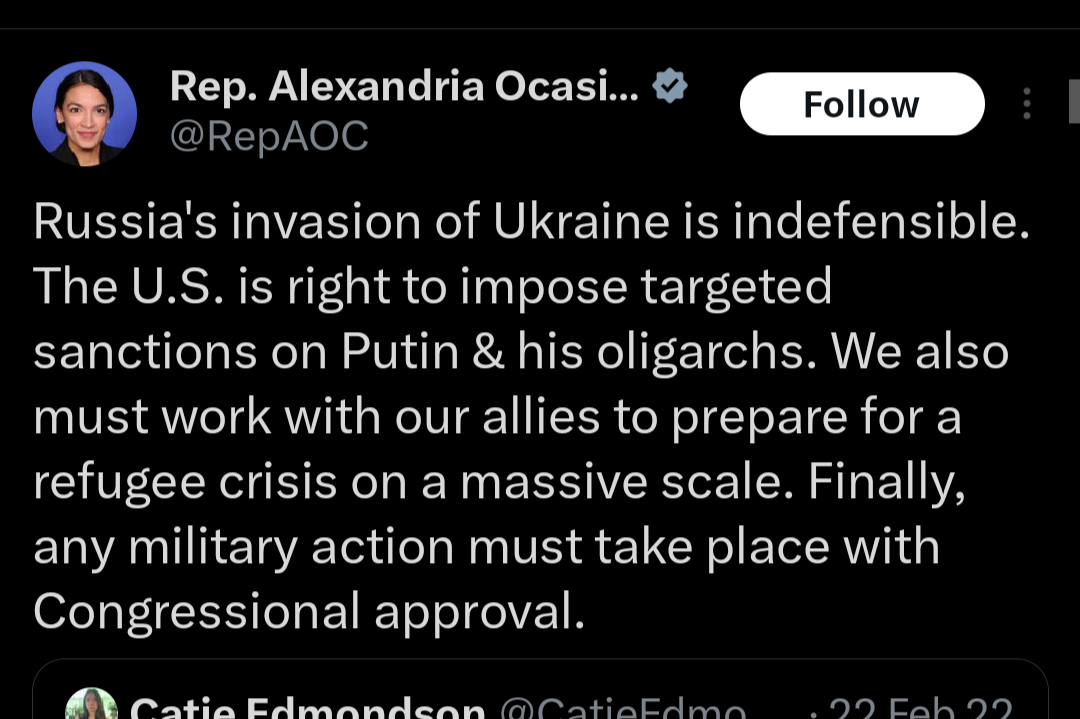
Task: Open the three-dot more options menu
Action: [x=1027, y=104]
